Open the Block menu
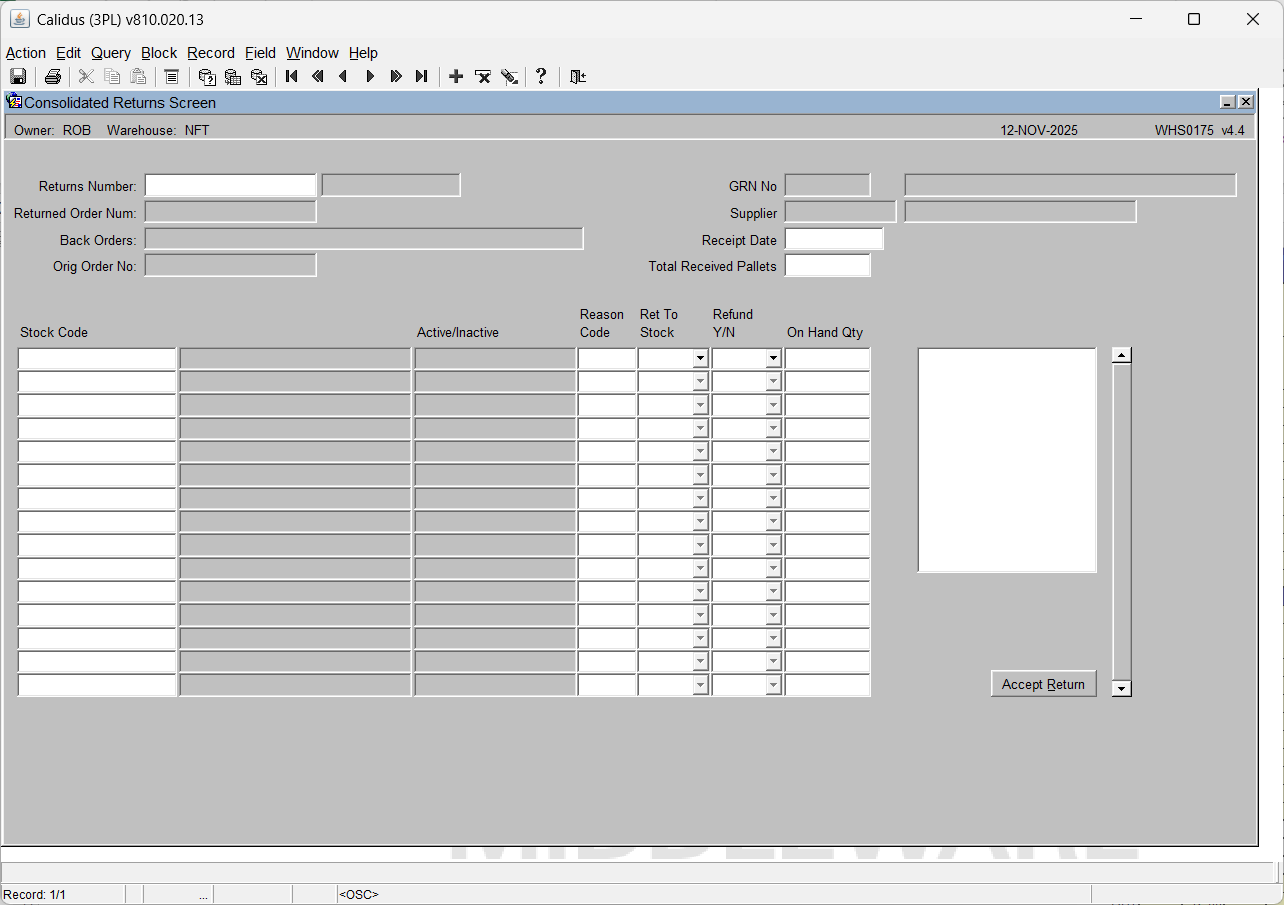This screenshot has width=1284, height=905. [x=159, y=53]
